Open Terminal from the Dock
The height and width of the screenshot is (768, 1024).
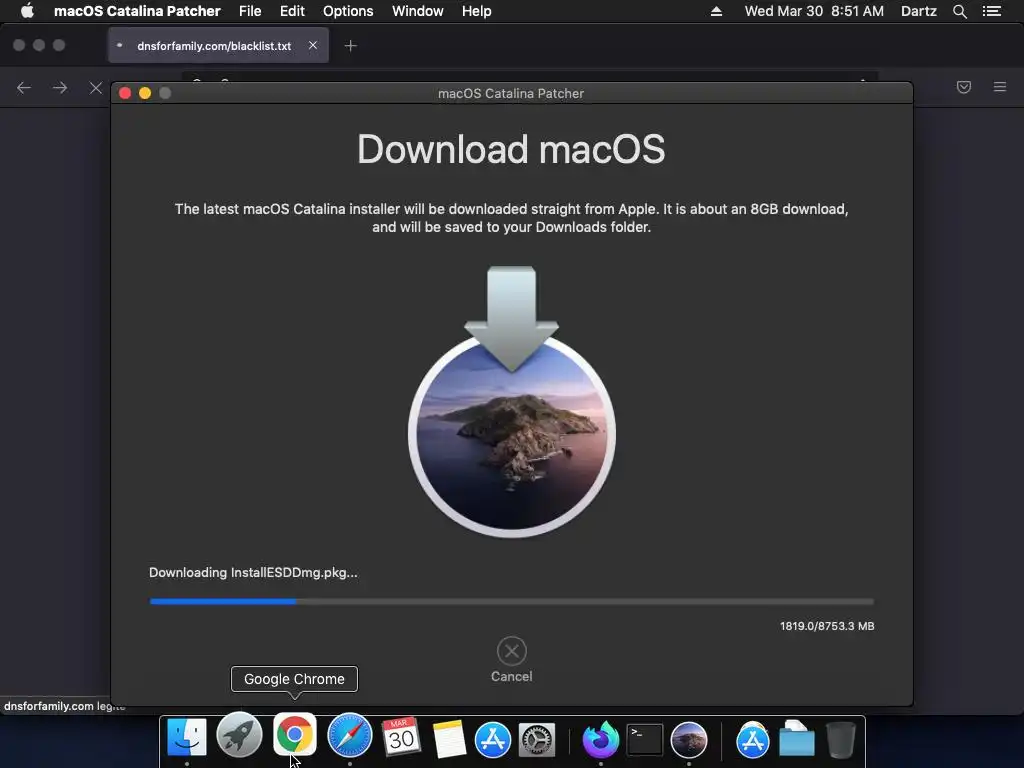pos(645,740)
